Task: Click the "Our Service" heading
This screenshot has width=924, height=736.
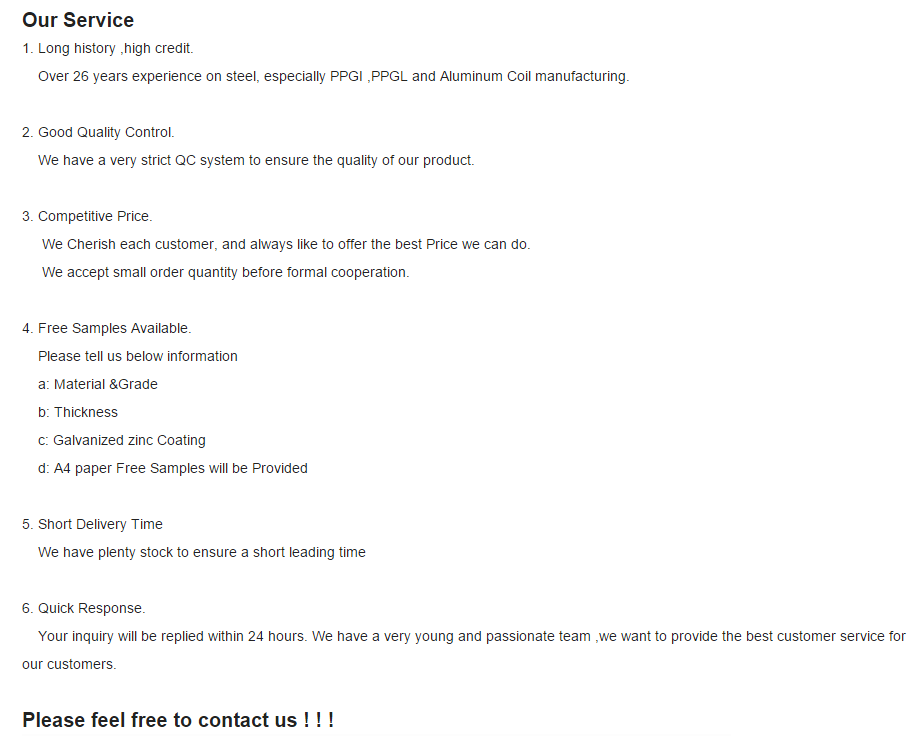Action: (x=78, y=20)
